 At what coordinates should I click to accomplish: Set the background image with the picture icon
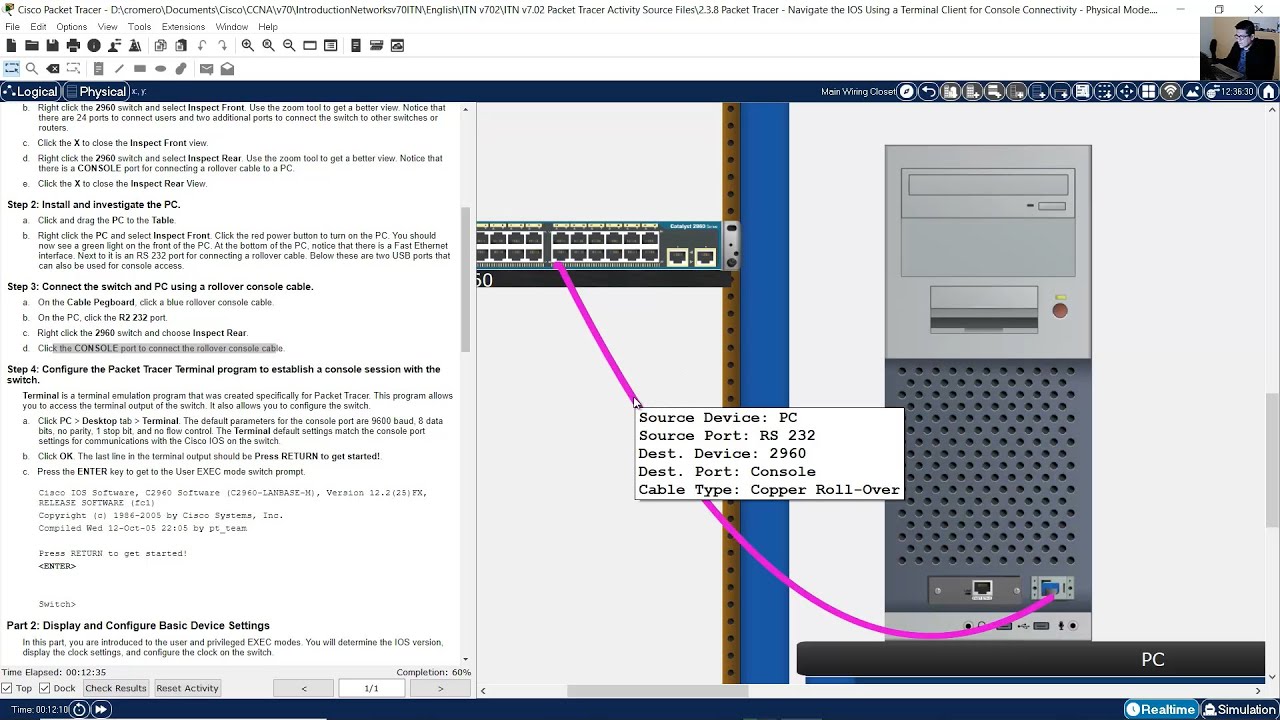click(1192, 92)
